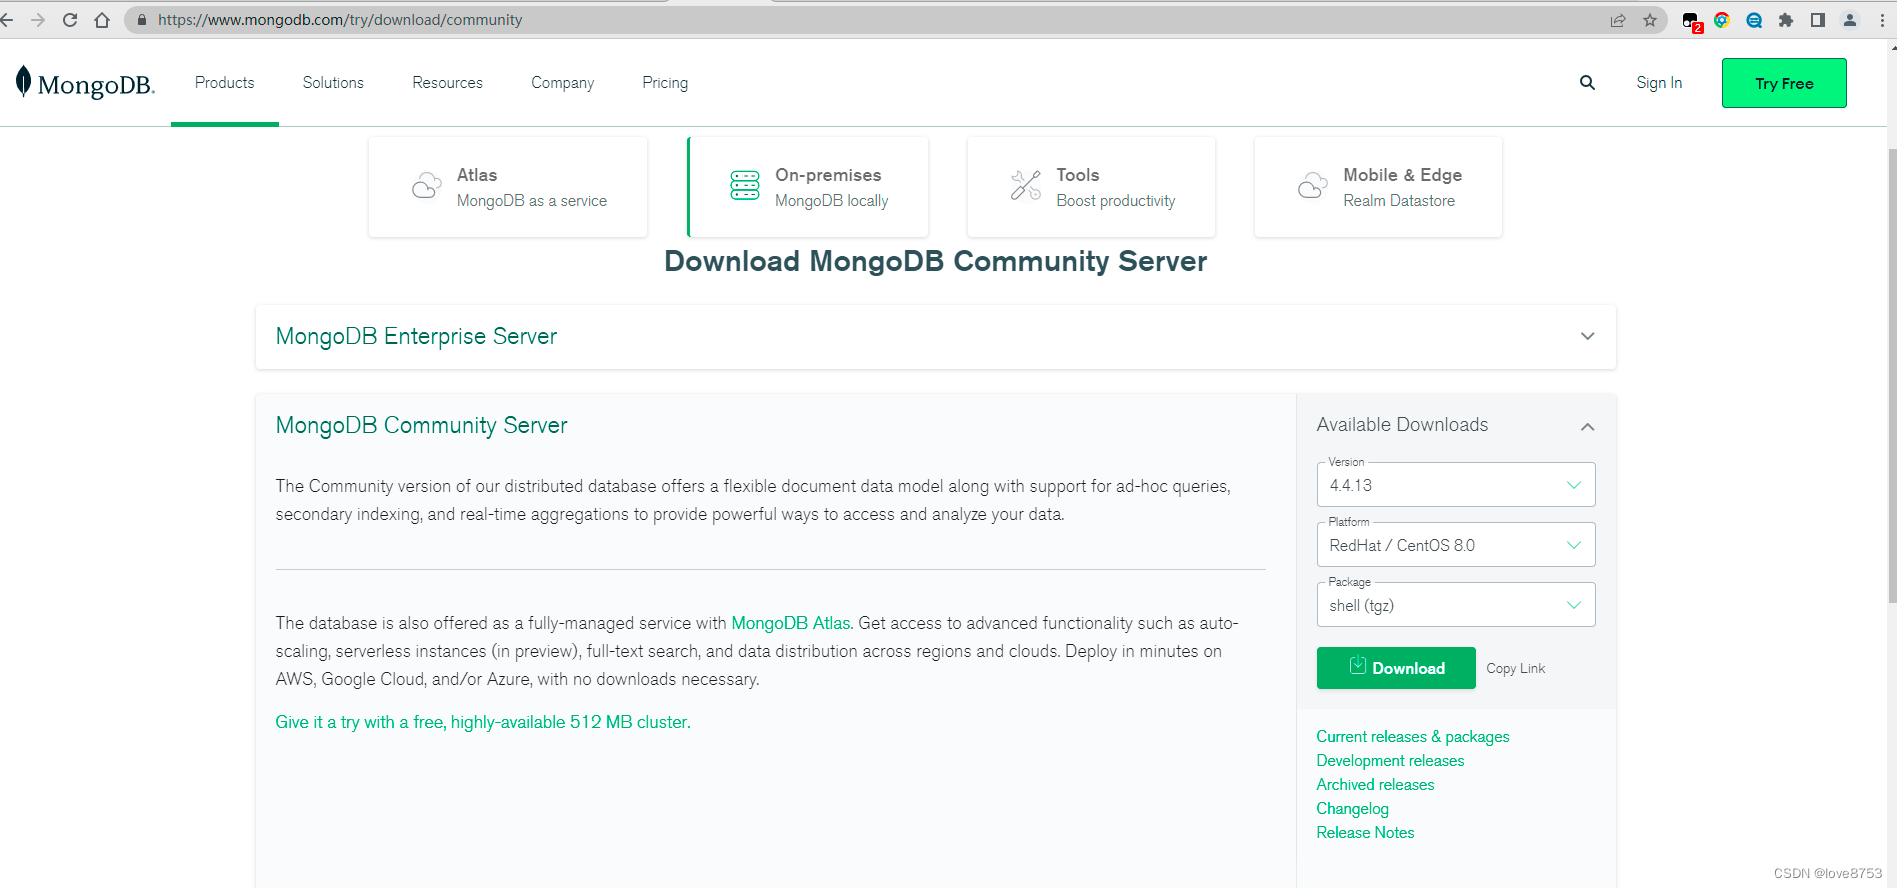Go to the Pricing page

click(x=665, y=83)
